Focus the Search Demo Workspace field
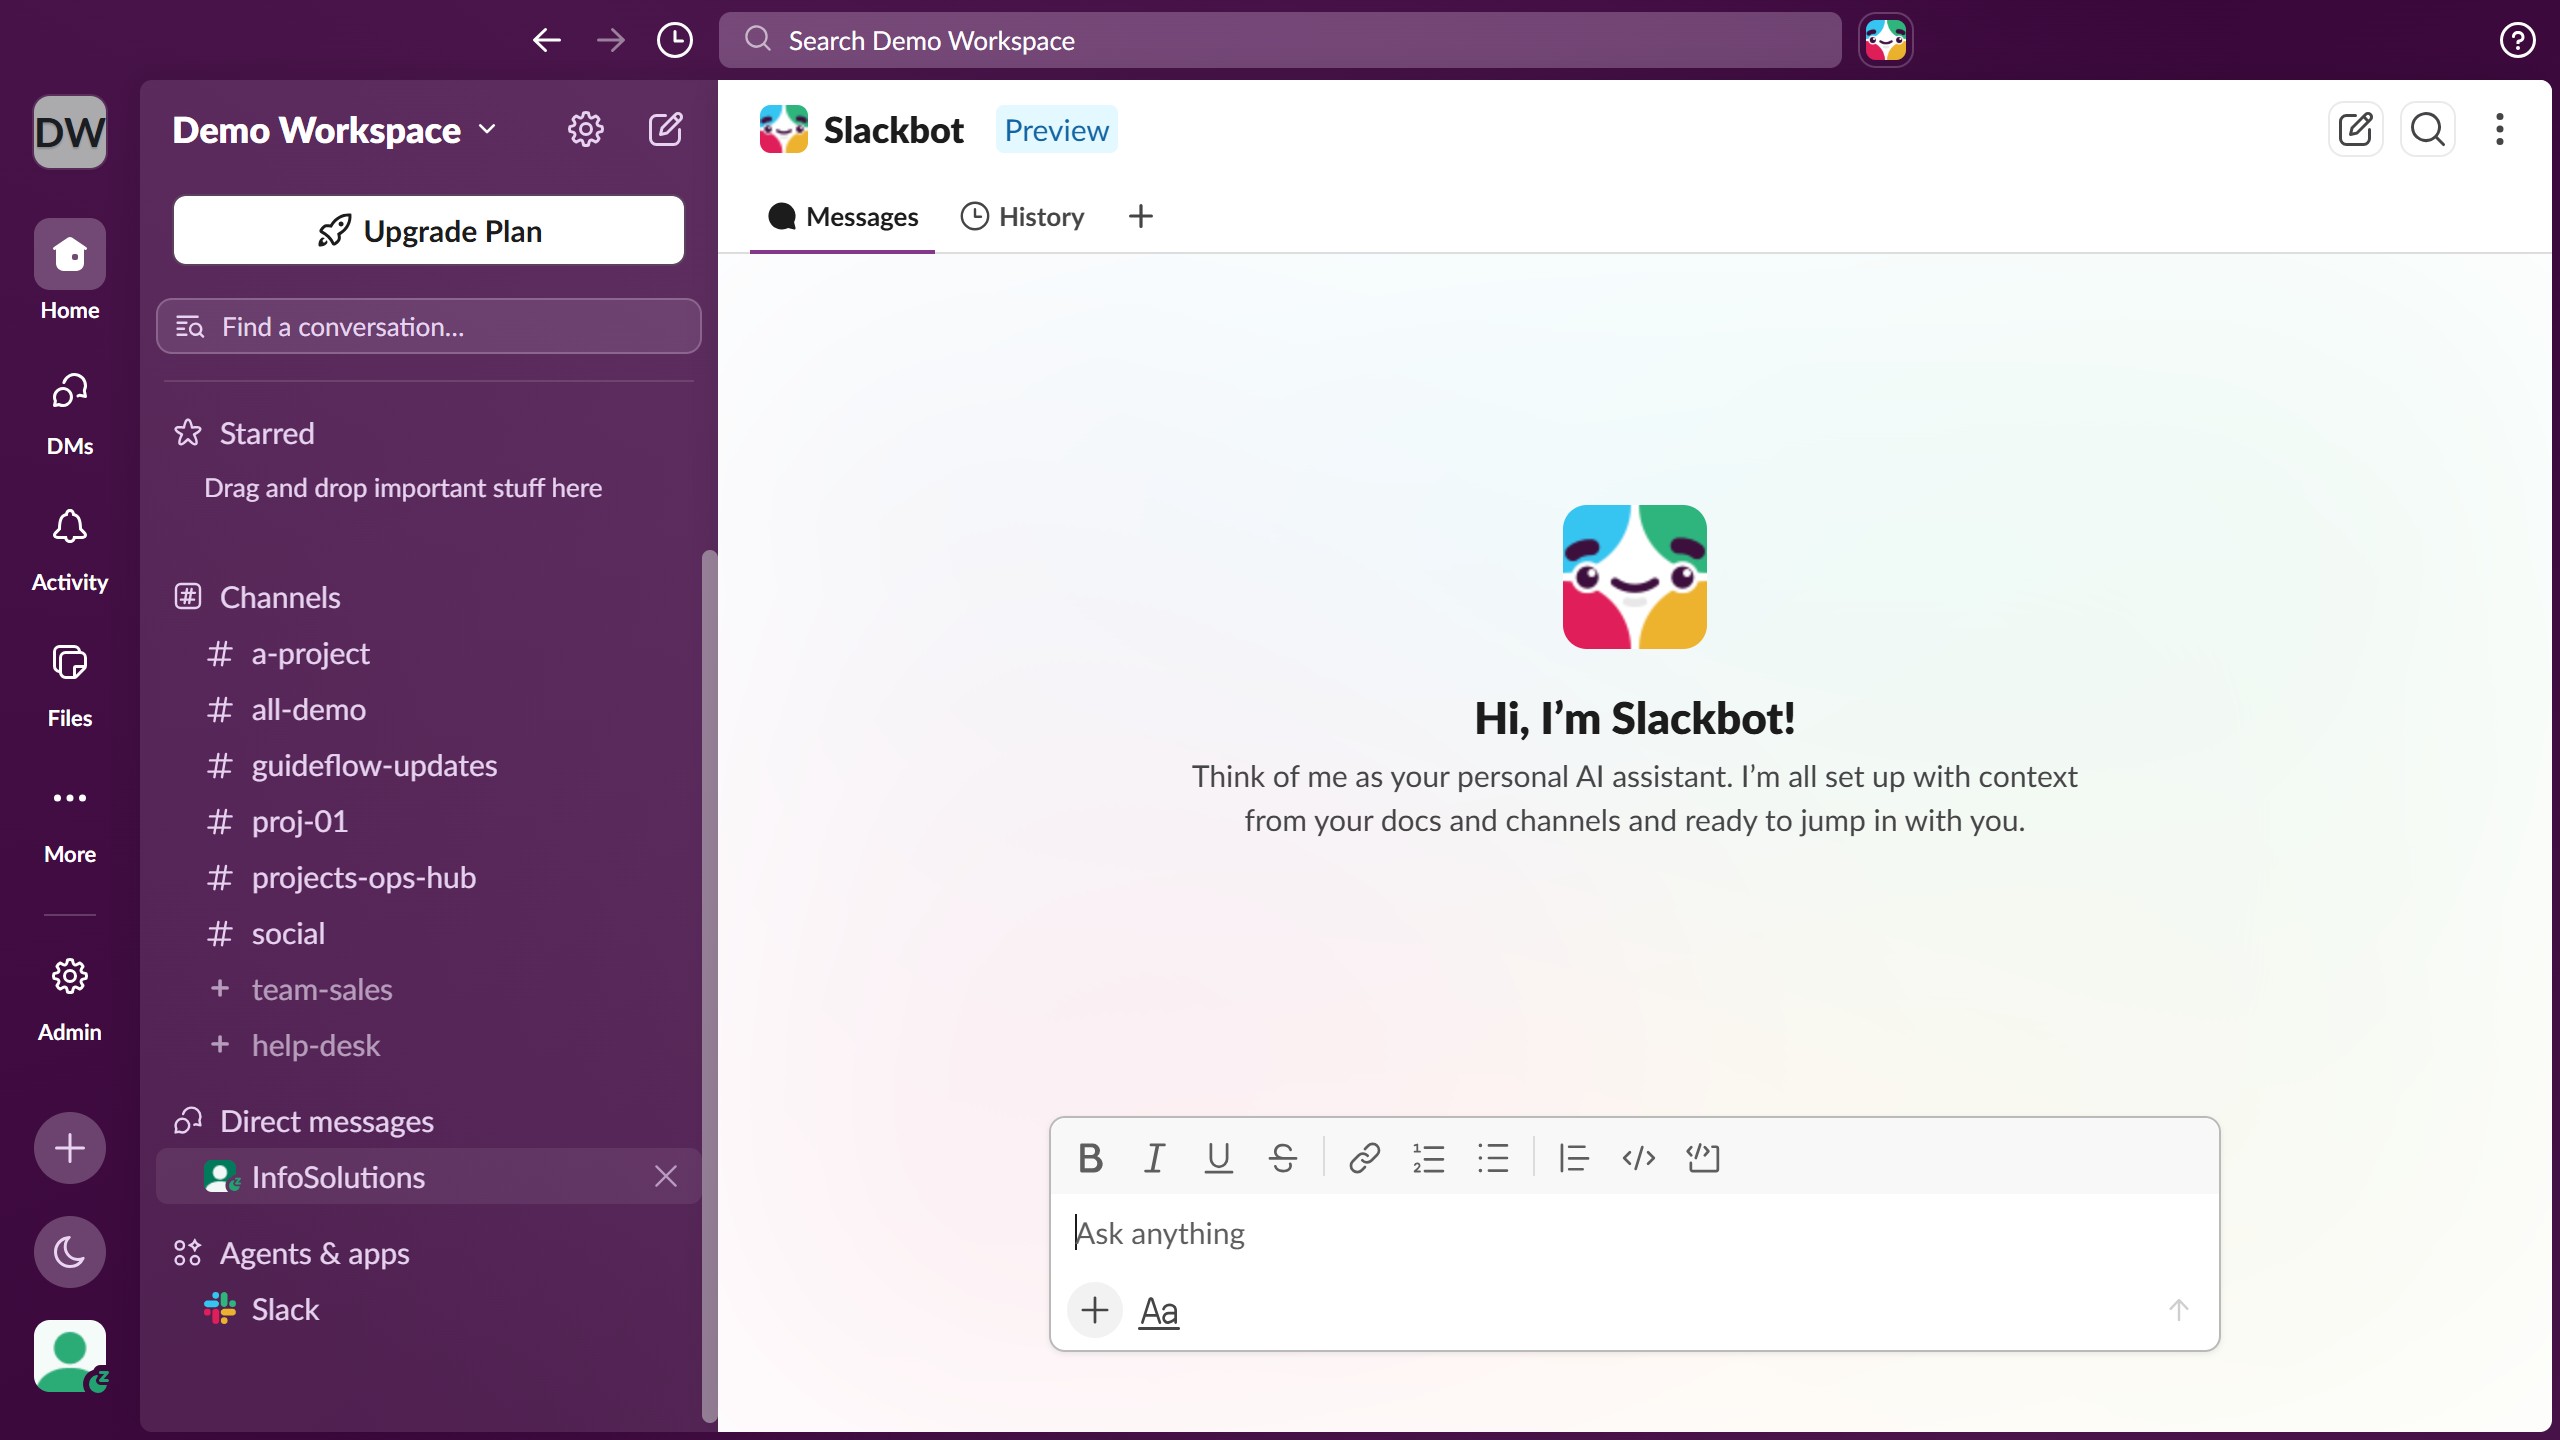The height and width of the screenshot is (1440, 2560). 1280,40
